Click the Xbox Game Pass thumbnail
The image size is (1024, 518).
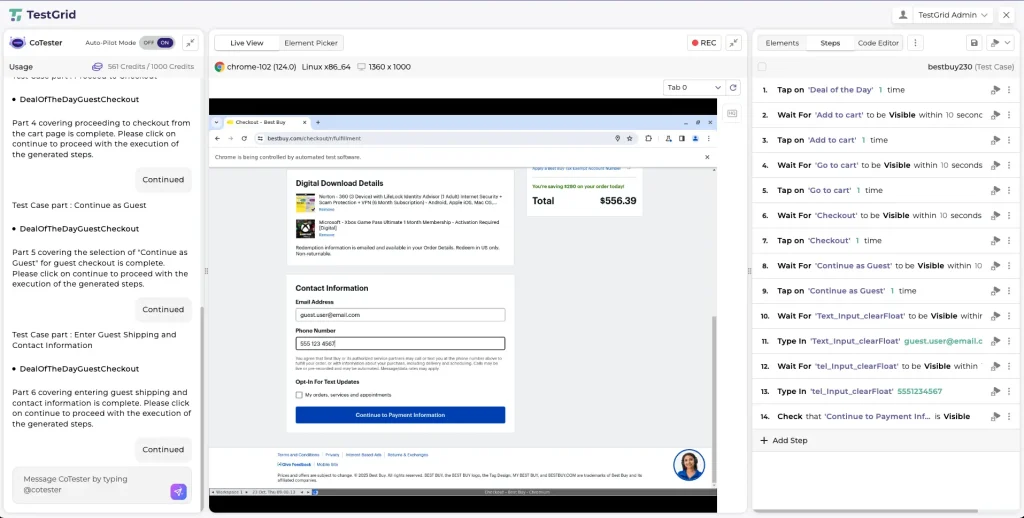305,229
